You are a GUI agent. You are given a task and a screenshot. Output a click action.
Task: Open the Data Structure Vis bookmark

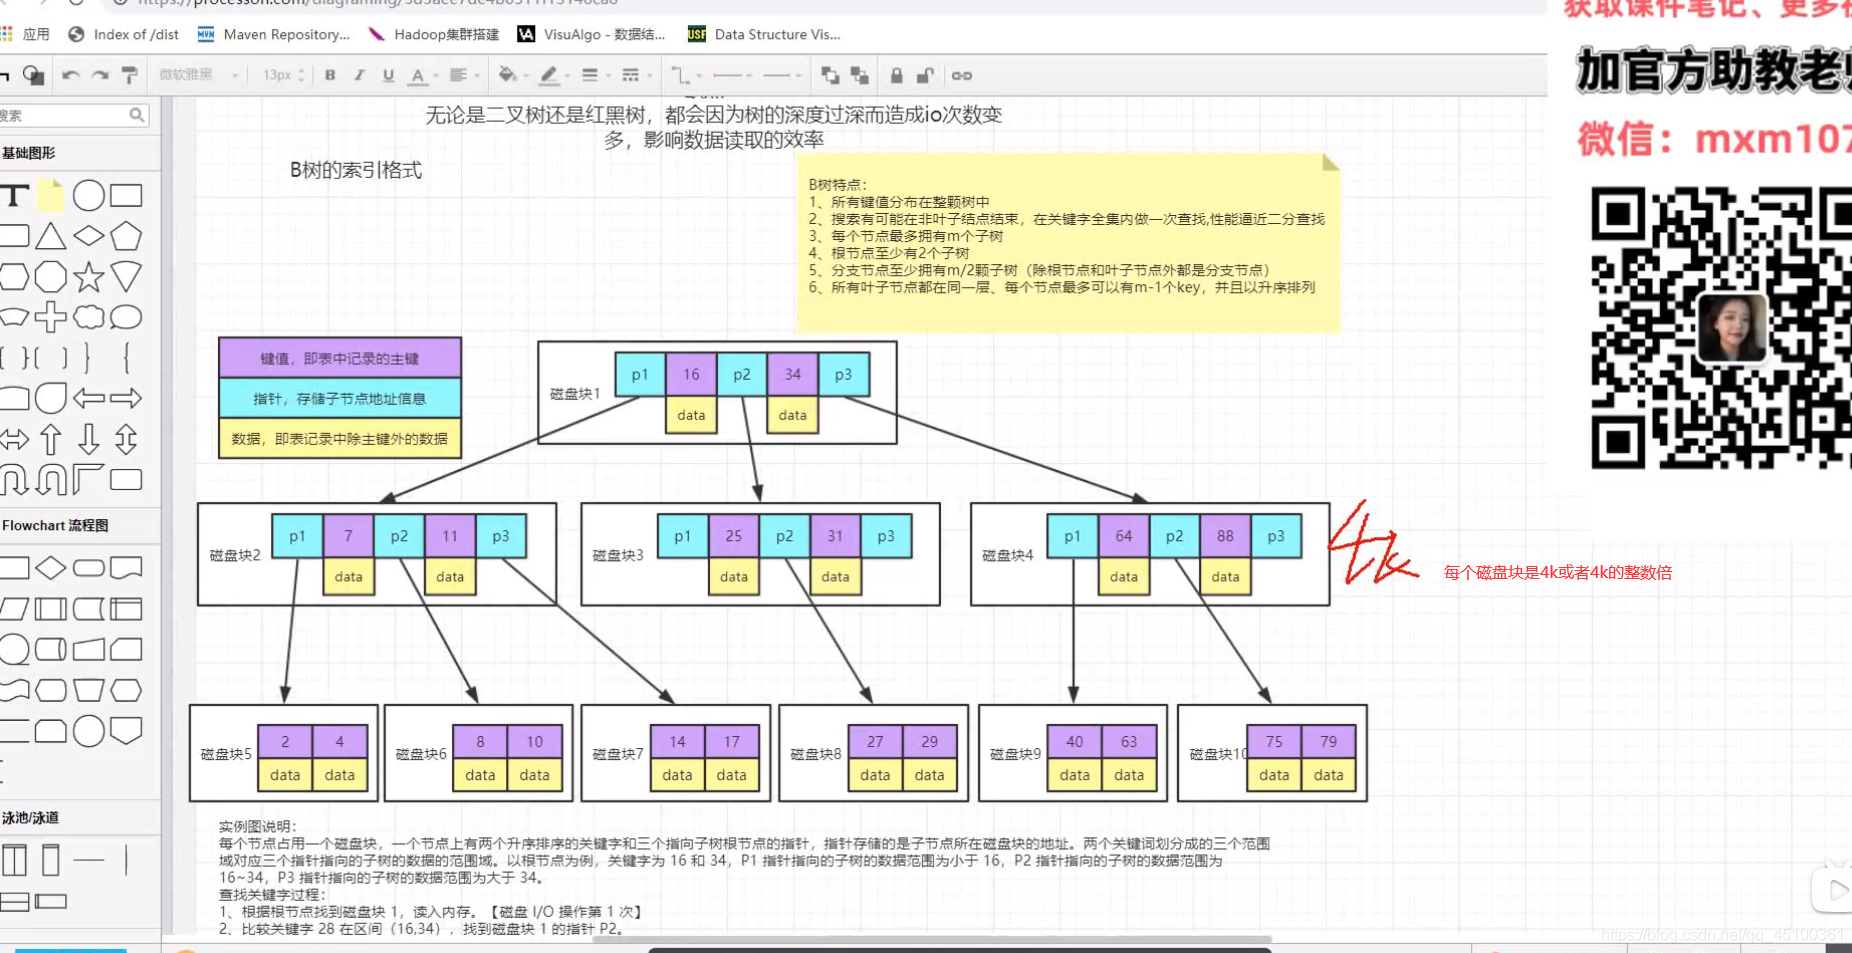coord(764,34)
